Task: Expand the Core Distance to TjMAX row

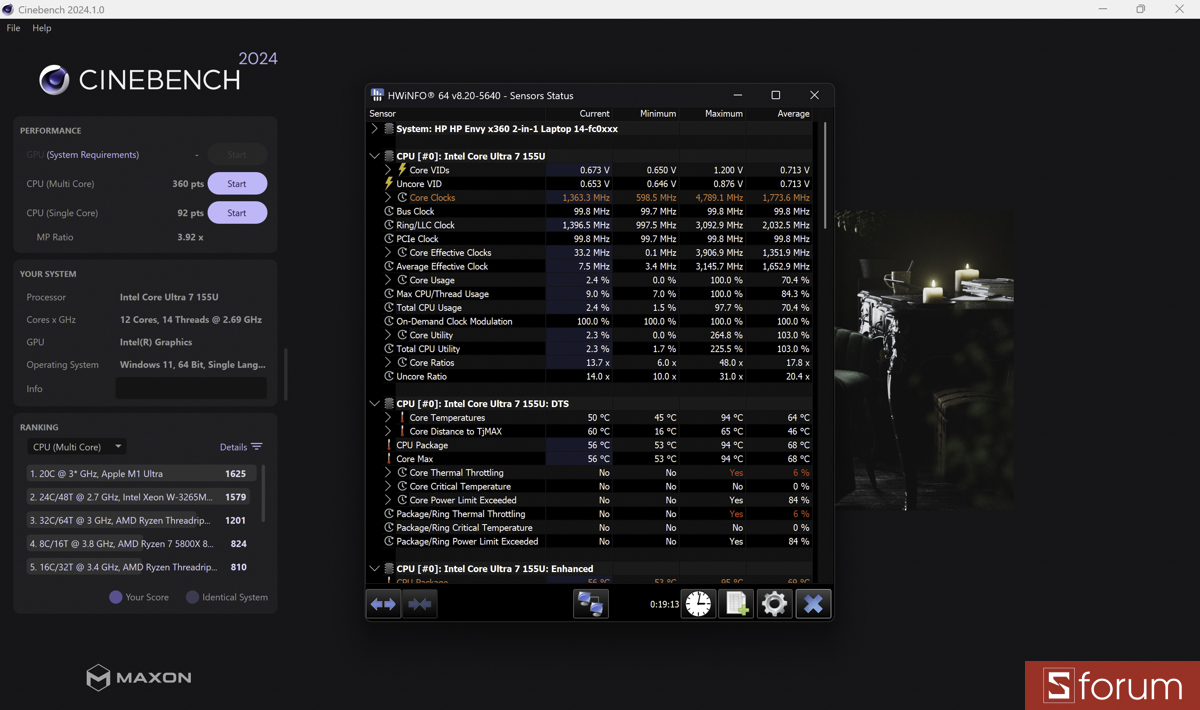Action: 388,432
